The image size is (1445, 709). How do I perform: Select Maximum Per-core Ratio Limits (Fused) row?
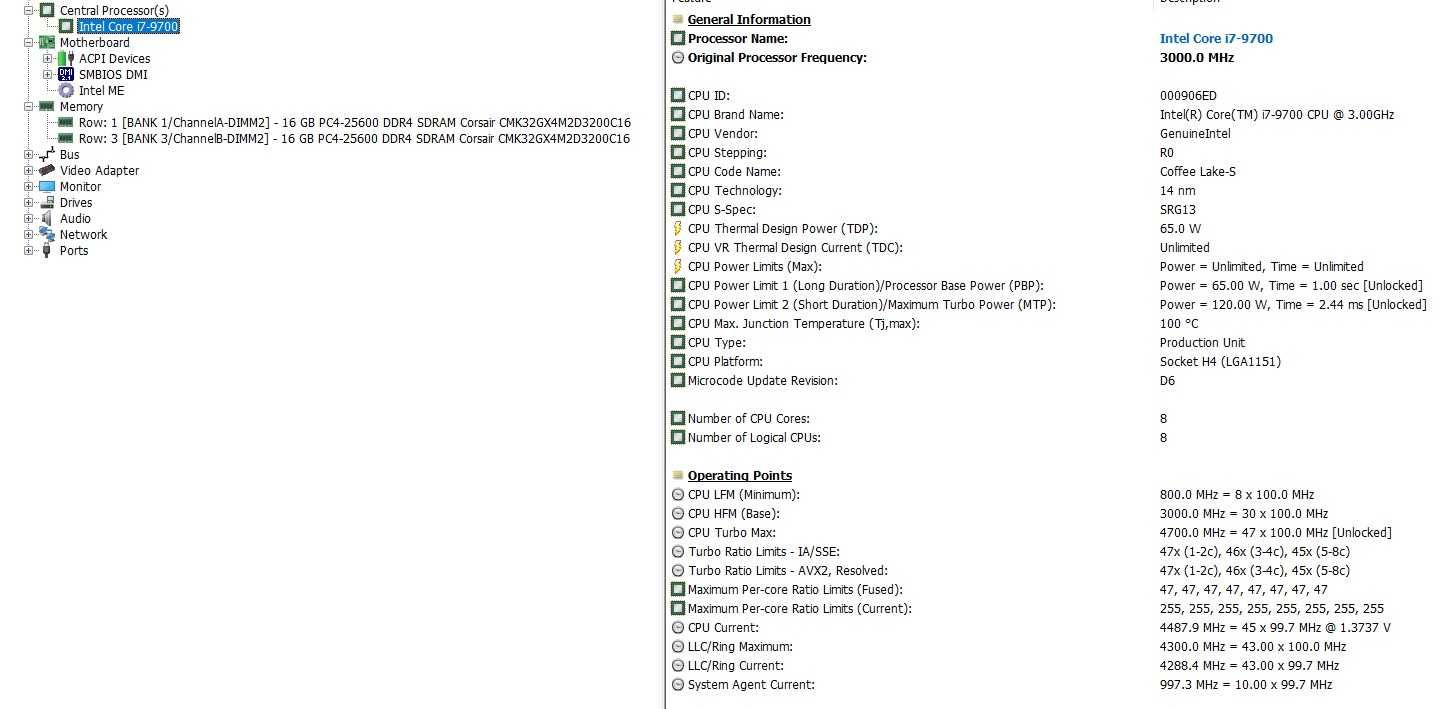tap(1055, 589)
